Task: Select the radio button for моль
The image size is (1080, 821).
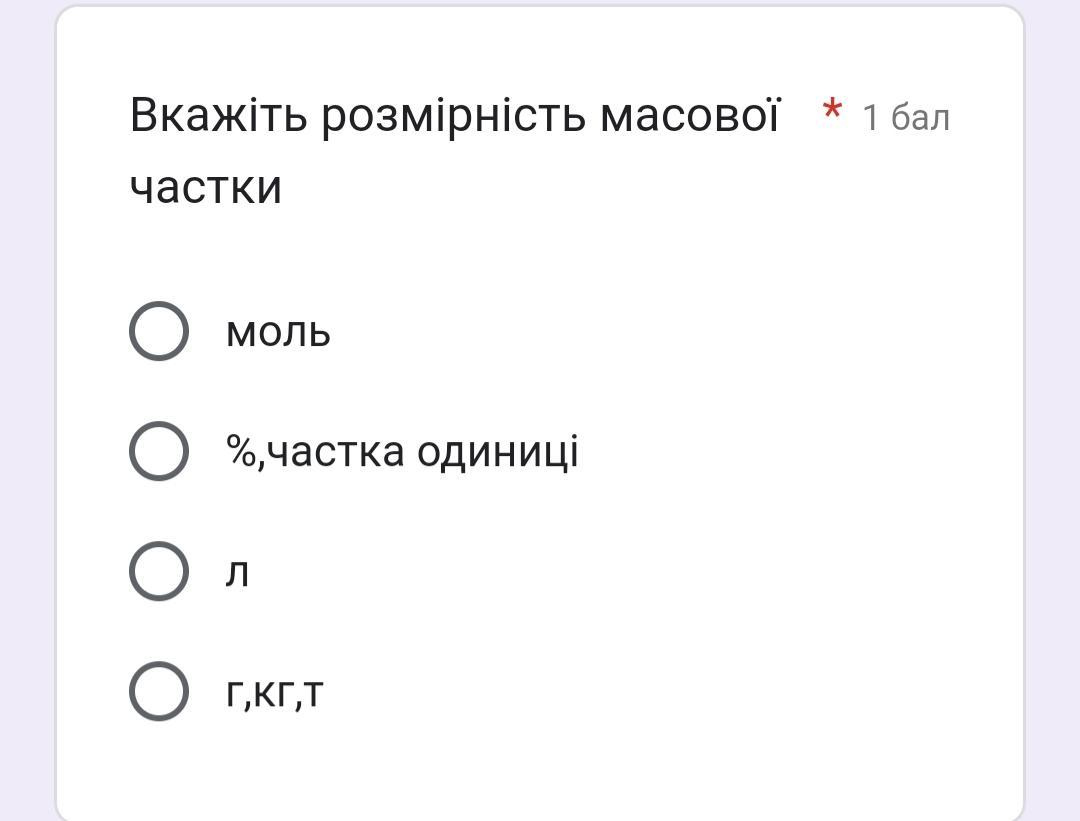Action: tap(159, 331)
